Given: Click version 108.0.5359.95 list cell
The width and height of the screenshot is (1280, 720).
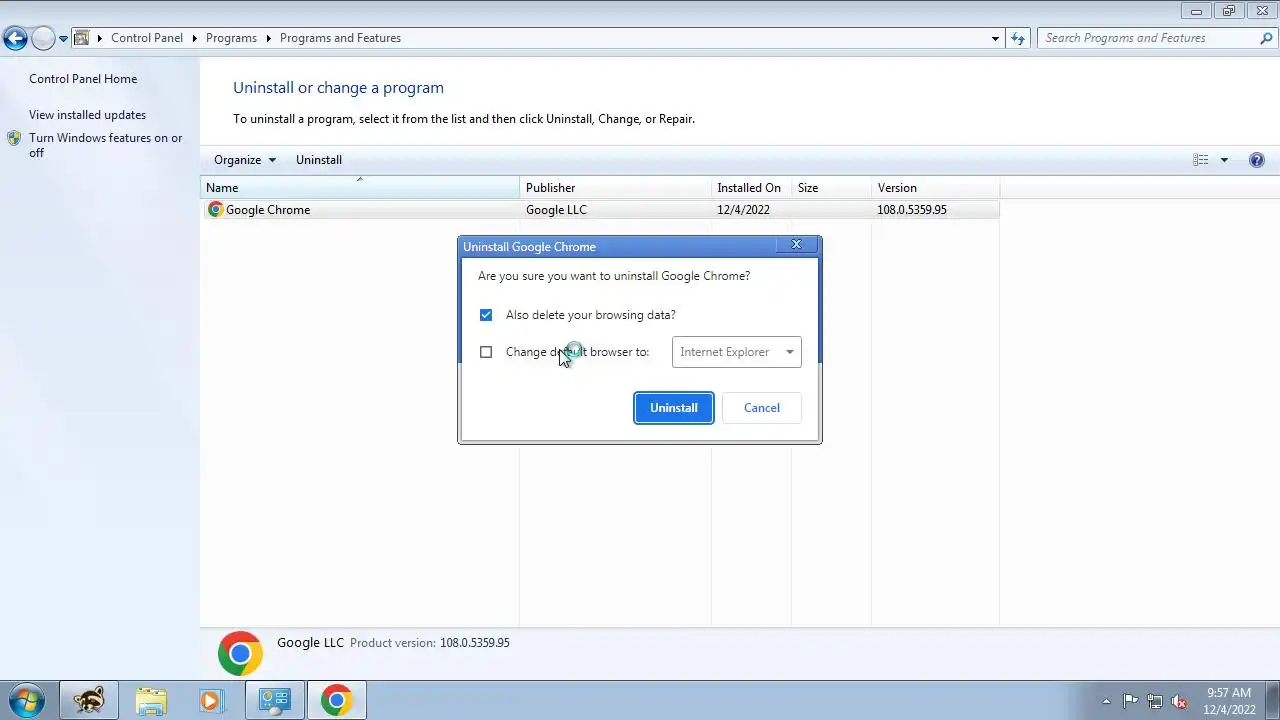Looking at the screenshot, I should click(912, 210).
